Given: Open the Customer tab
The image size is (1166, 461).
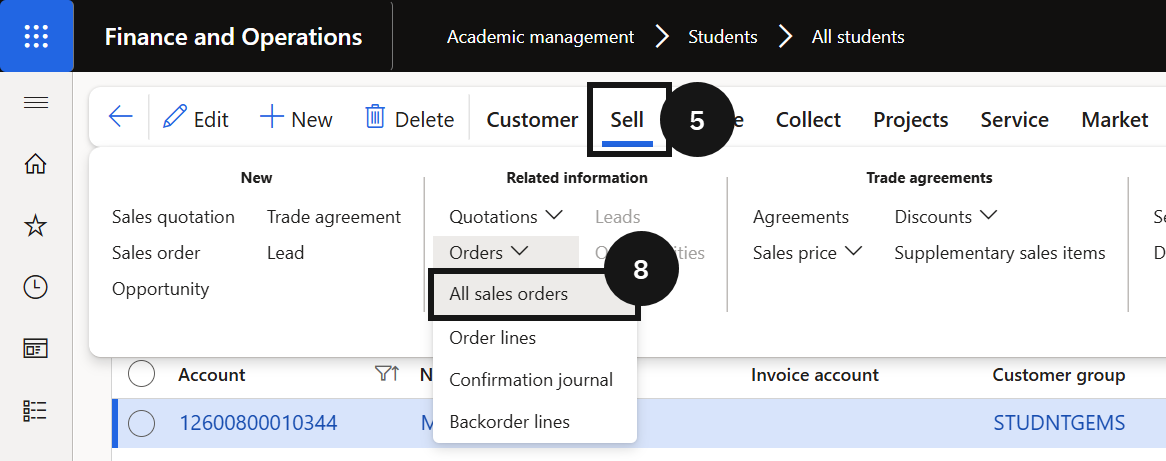Looking at the screenshot, I should tap(532, 120).
